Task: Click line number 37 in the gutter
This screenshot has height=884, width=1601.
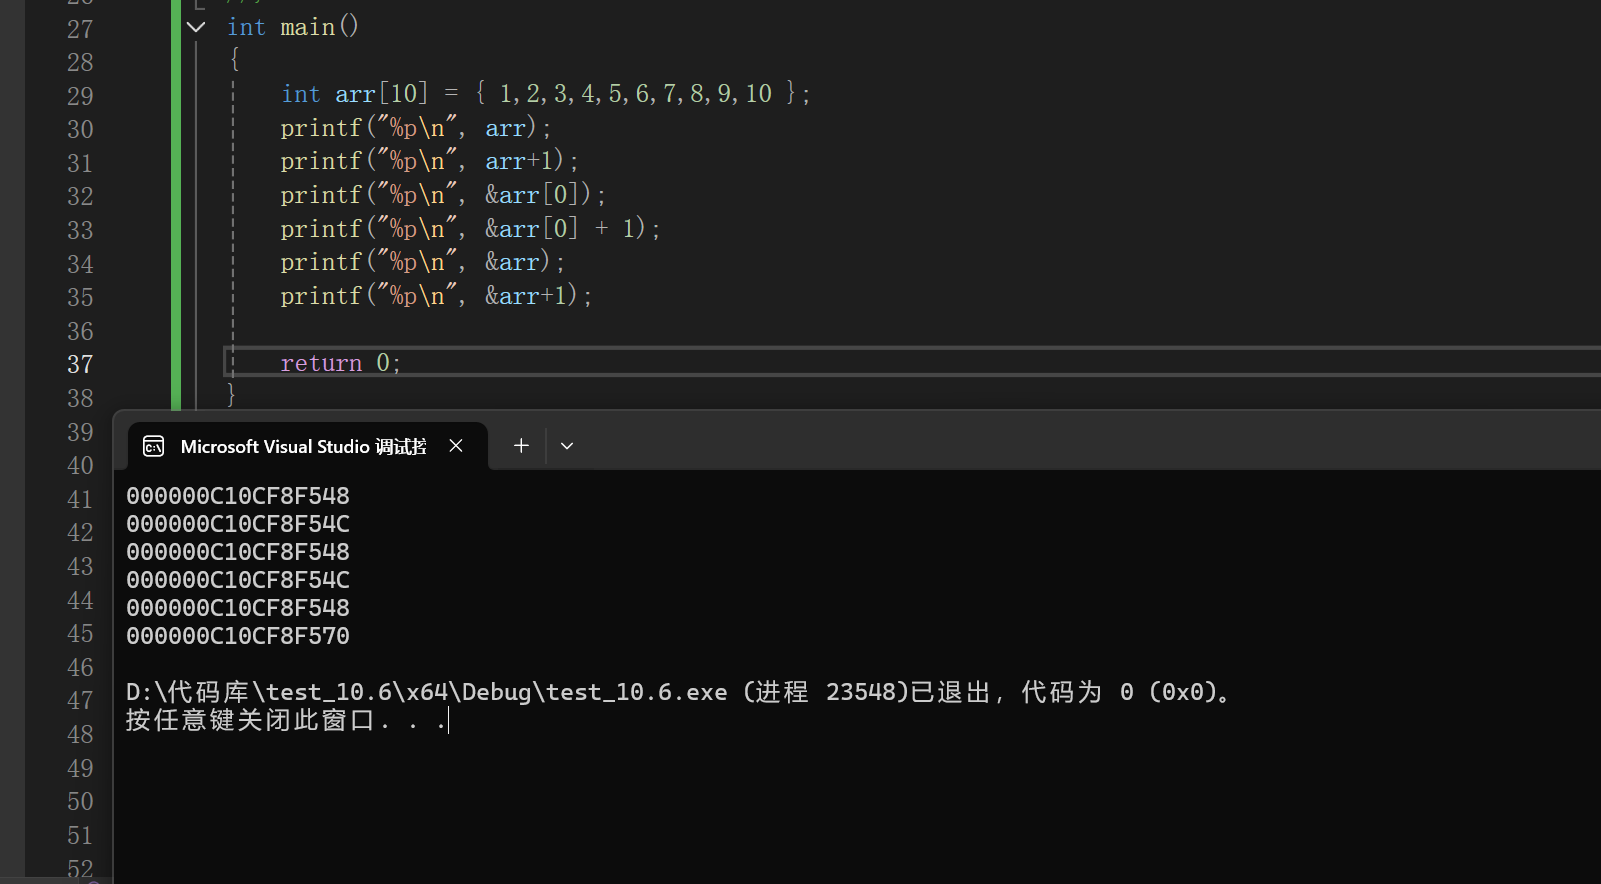Action: tap(80, 364)
